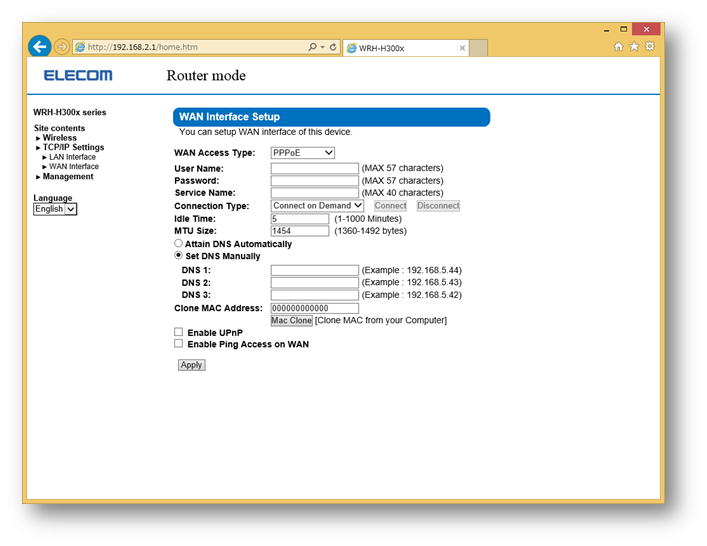Open browser tools gear icon

650,46
